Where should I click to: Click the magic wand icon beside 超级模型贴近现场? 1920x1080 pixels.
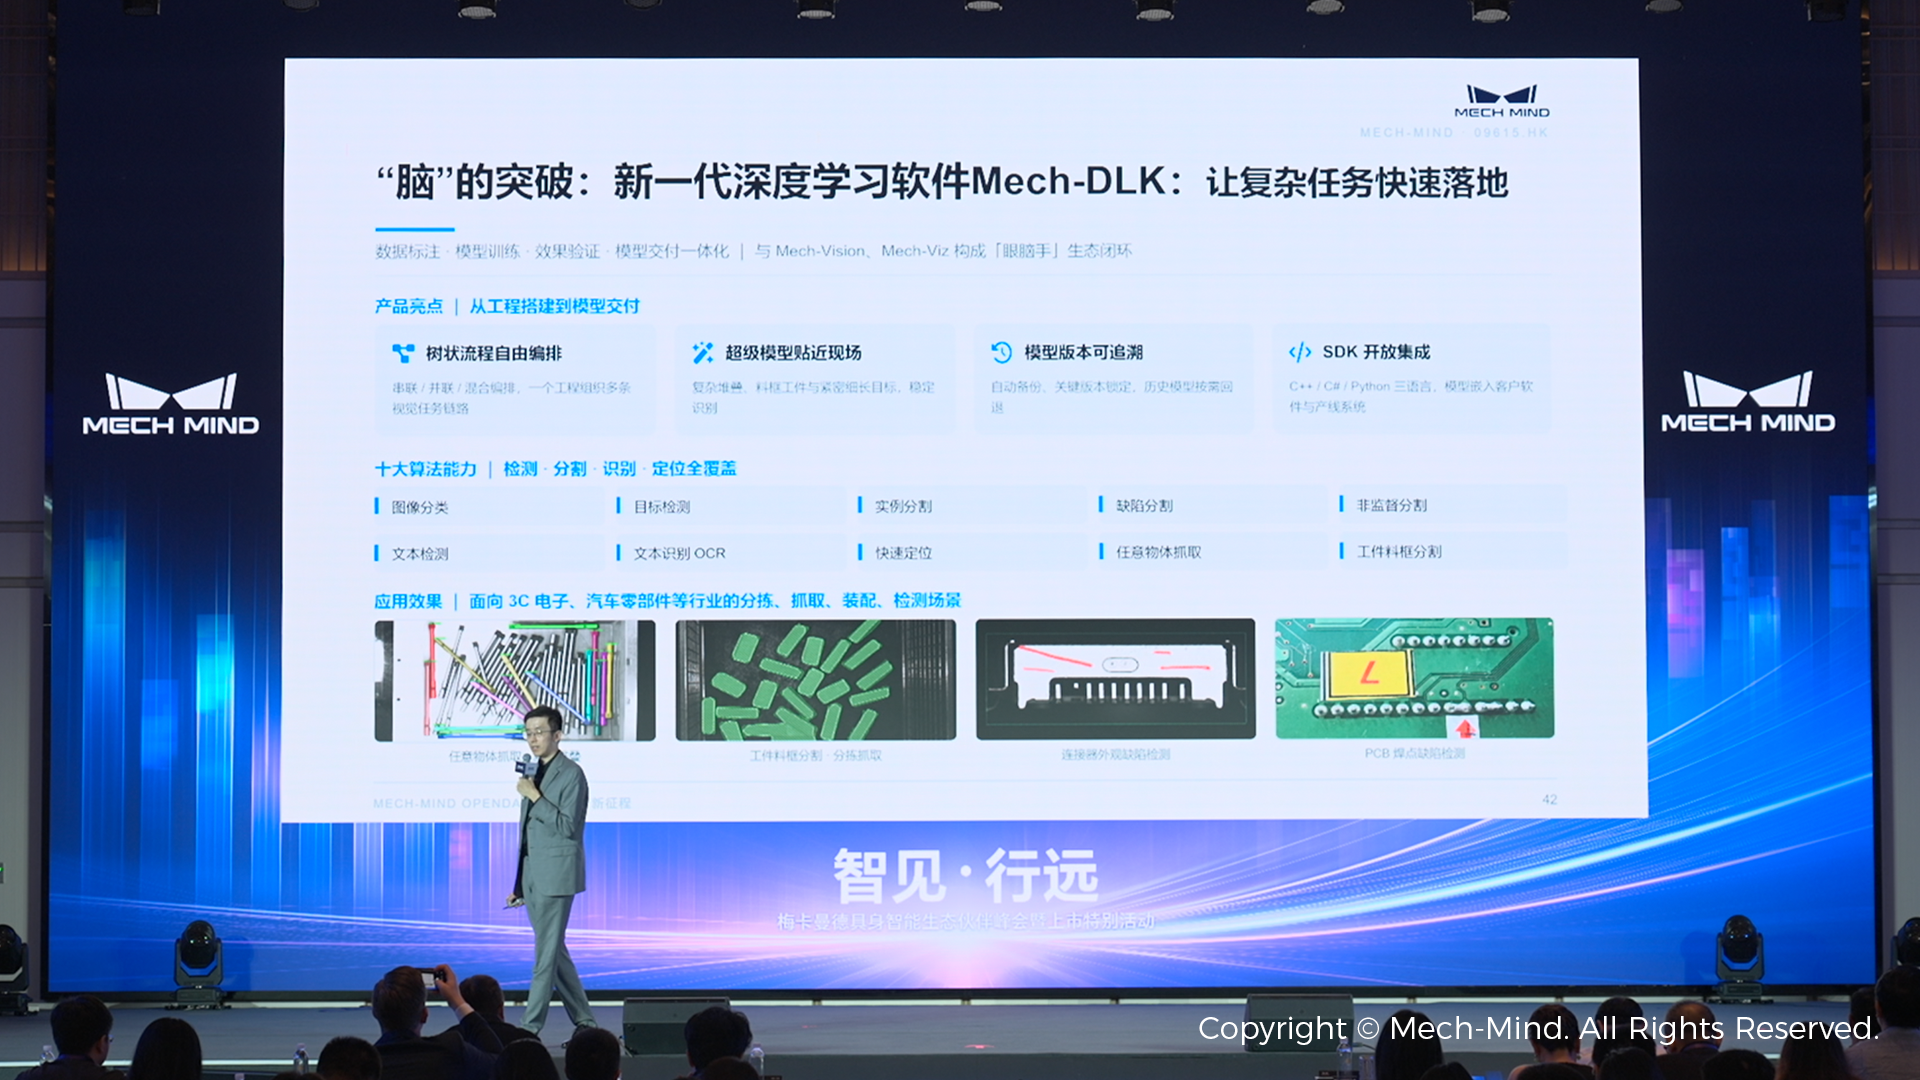703,352
